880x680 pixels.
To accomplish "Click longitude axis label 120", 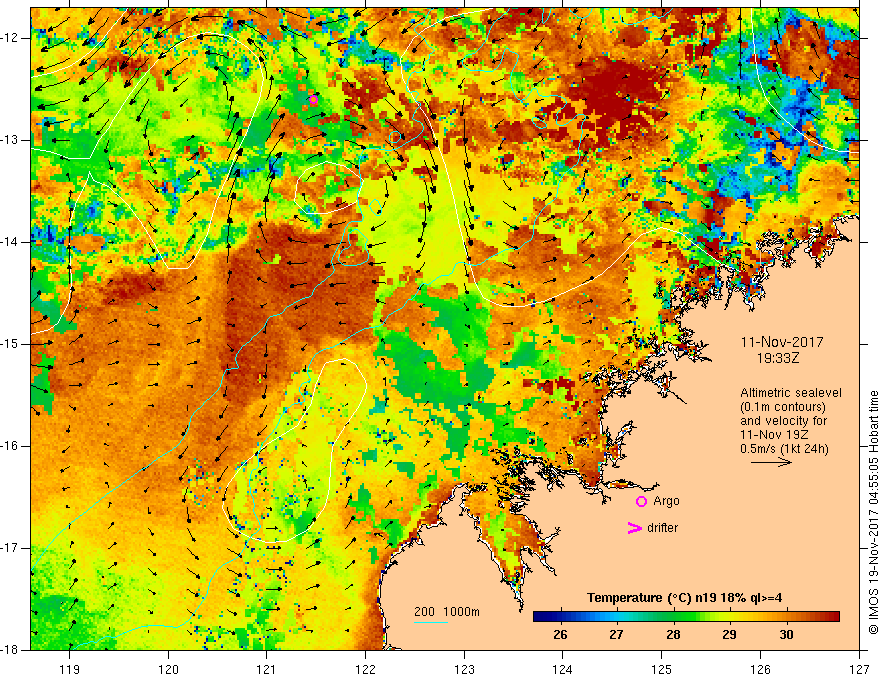I will (168, 669).
